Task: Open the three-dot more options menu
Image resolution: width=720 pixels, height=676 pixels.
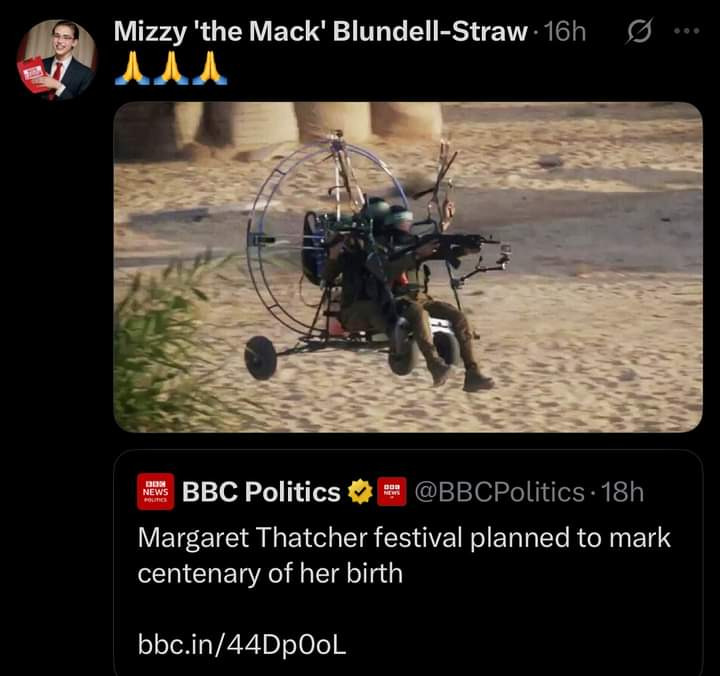Action: (x=686, y=31)
